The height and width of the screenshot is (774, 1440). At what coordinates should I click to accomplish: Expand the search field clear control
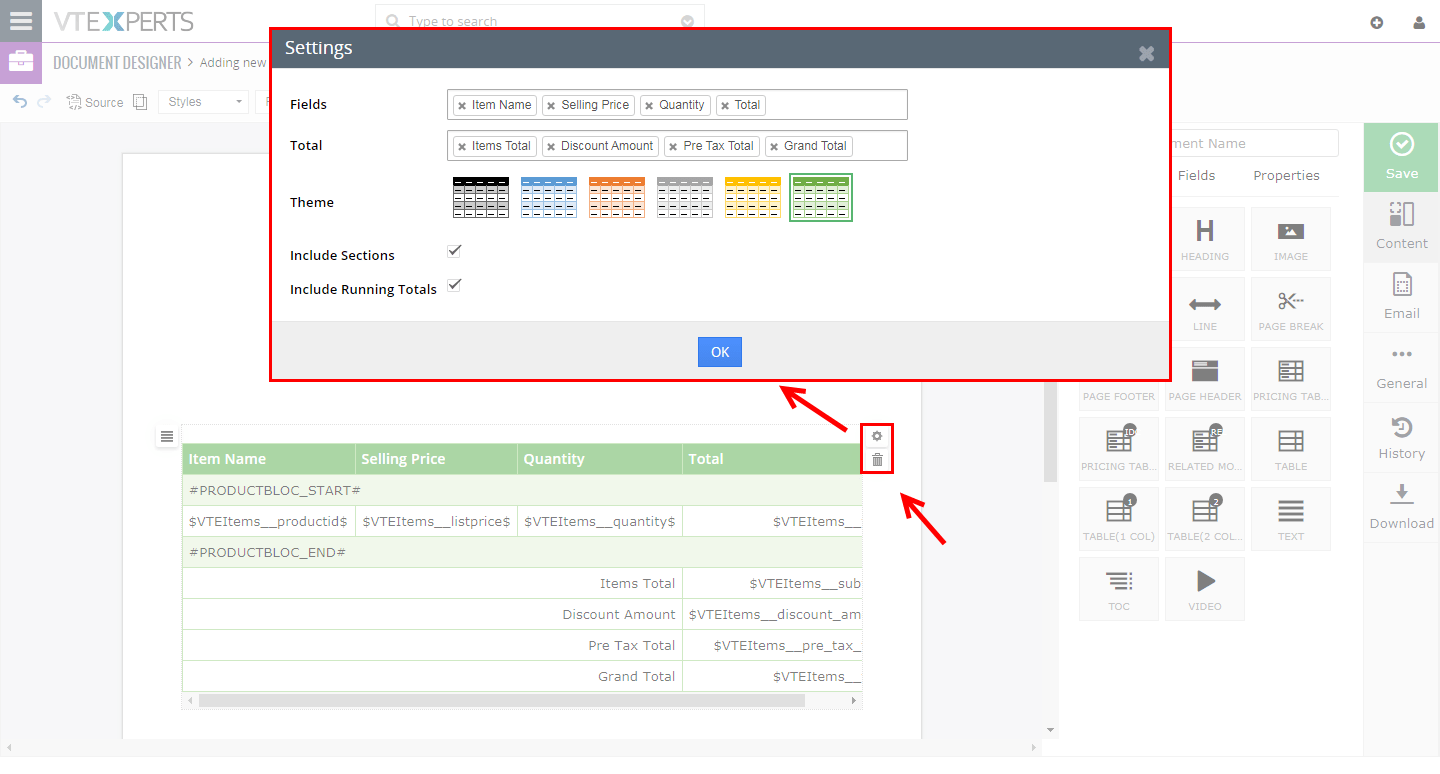coord(686,21)
